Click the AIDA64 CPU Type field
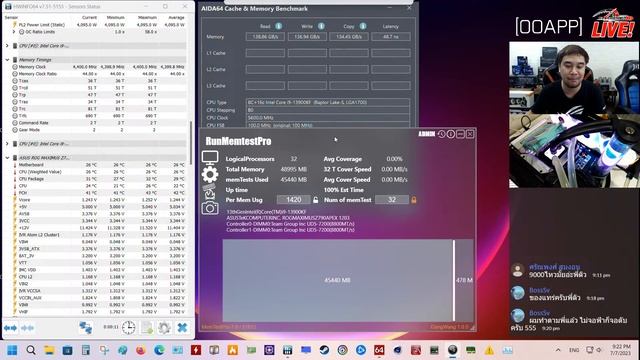Viewport: 640px width, 360px height. 328,102
